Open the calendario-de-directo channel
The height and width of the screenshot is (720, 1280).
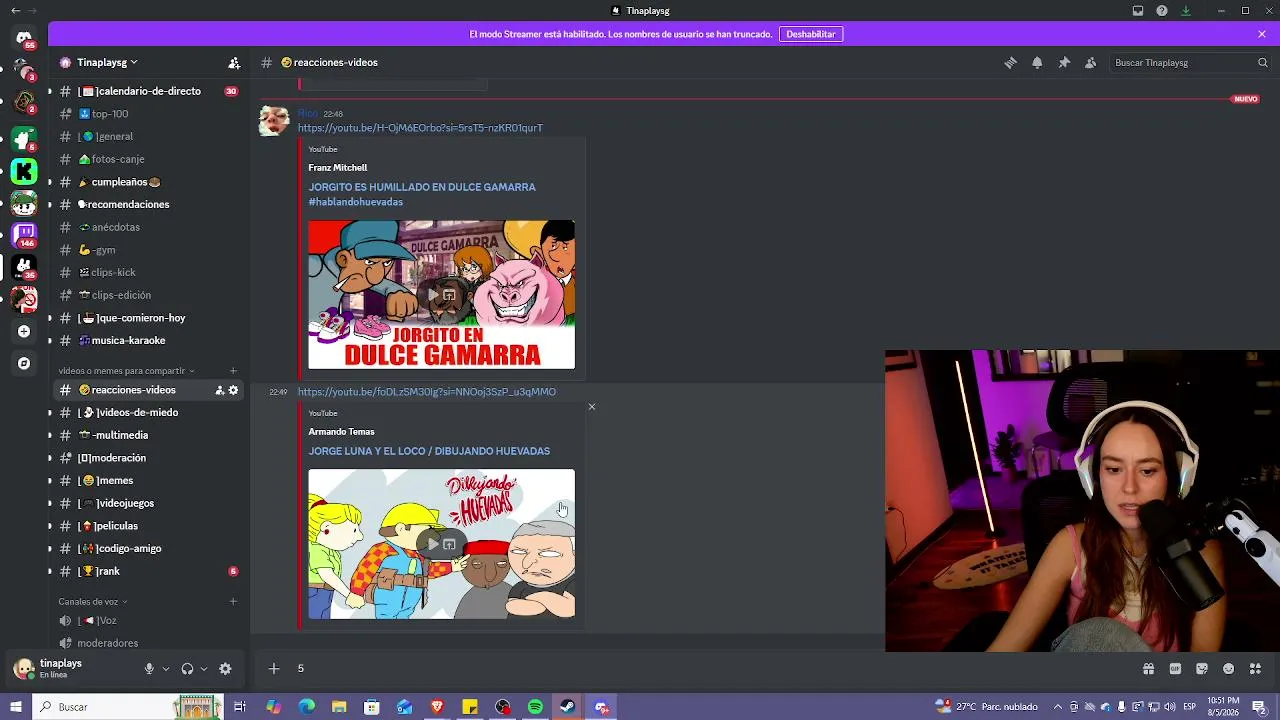(x=148, y=91)
